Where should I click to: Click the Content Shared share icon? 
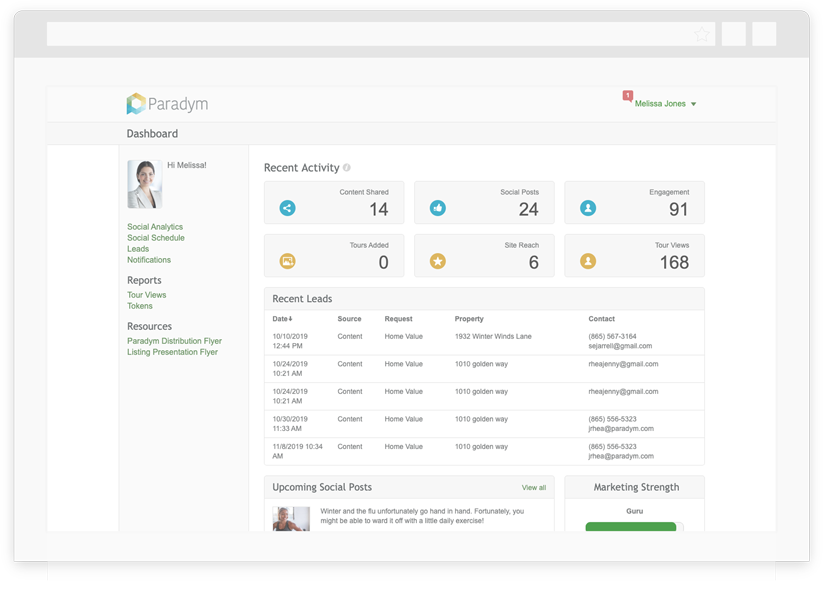[287, 208]
